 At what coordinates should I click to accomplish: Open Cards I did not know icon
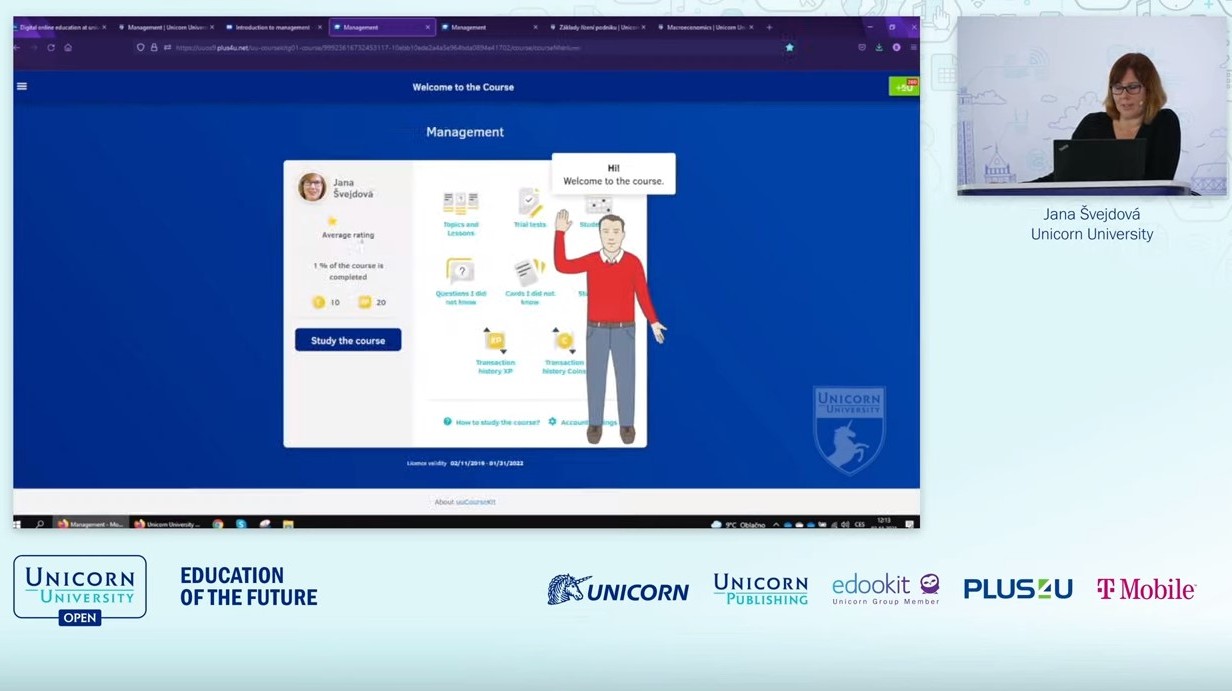529,272
